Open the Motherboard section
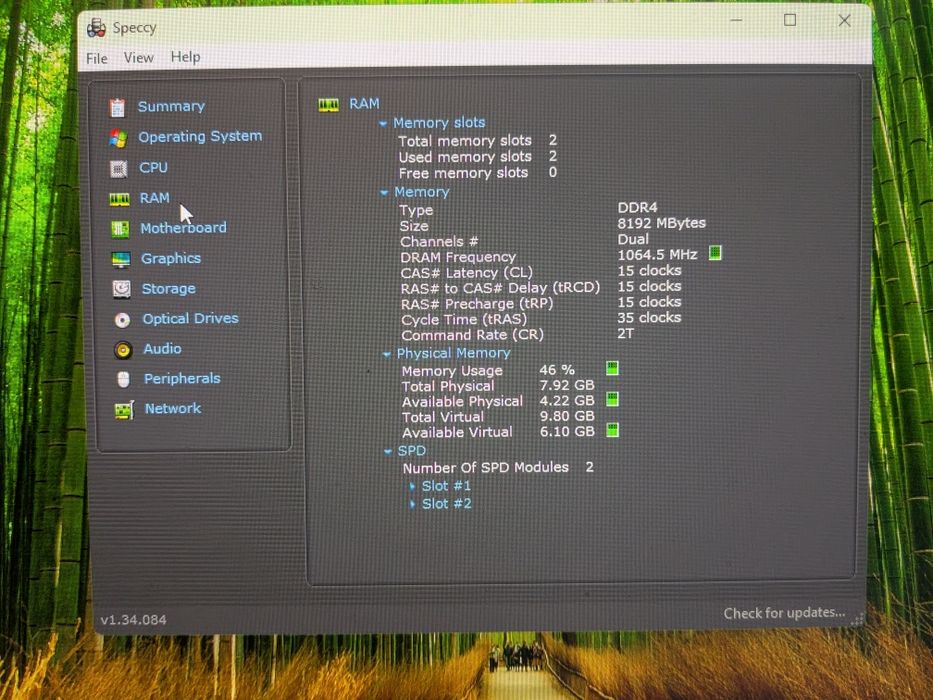 (x=183, y=228)
